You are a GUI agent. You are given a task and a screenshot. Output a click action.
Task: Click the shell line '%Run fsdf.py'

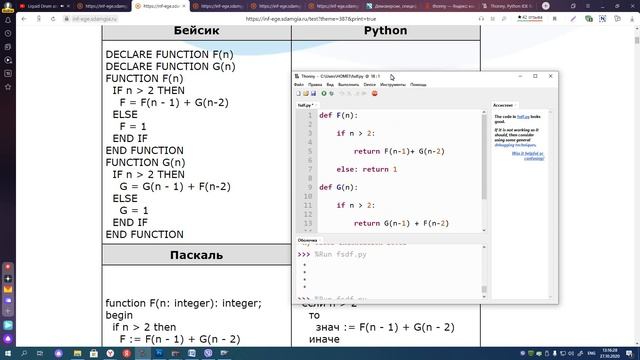click(x=340, y=254)
